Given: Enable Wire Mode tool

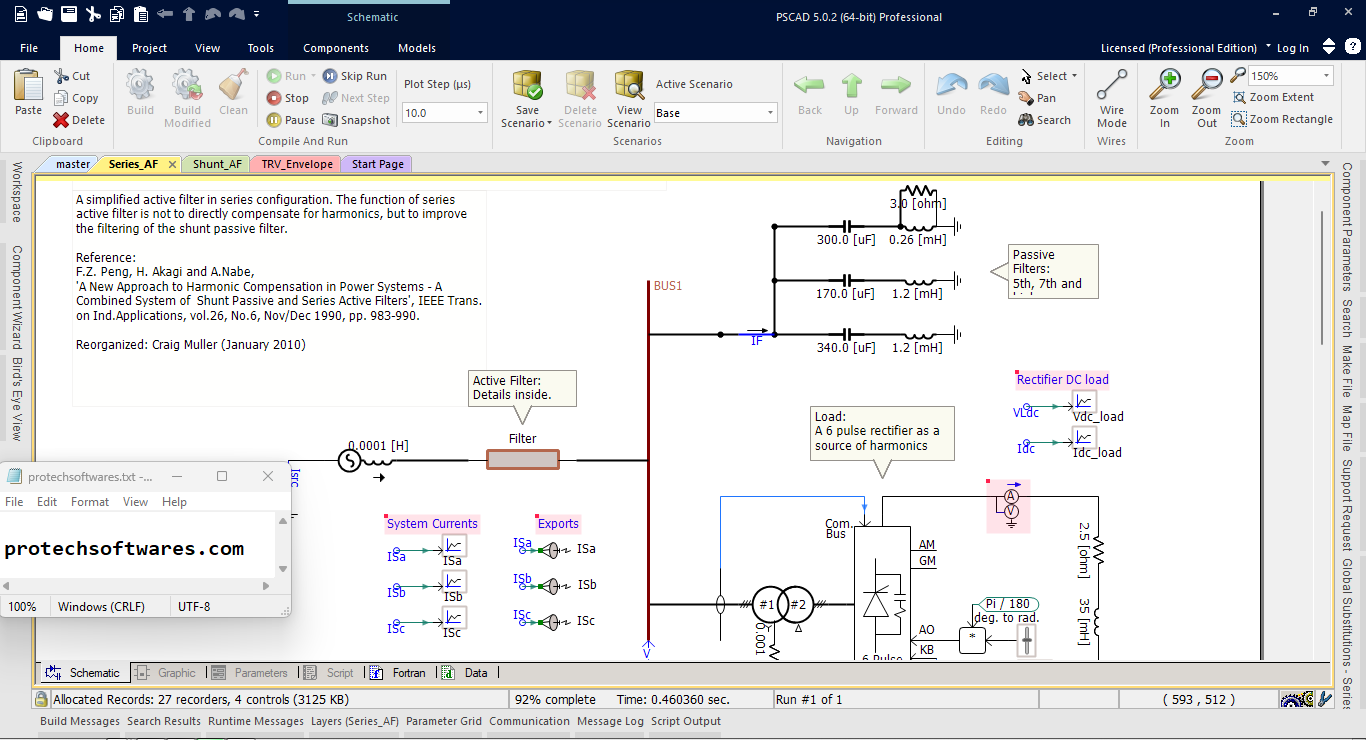Looking at the screenshot, I should click(x=1112, y=98).
